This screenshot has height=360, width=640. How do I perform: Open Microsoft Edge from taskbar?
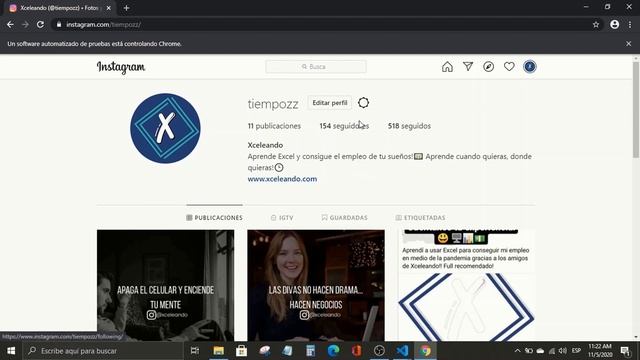[x=333, y=351]
